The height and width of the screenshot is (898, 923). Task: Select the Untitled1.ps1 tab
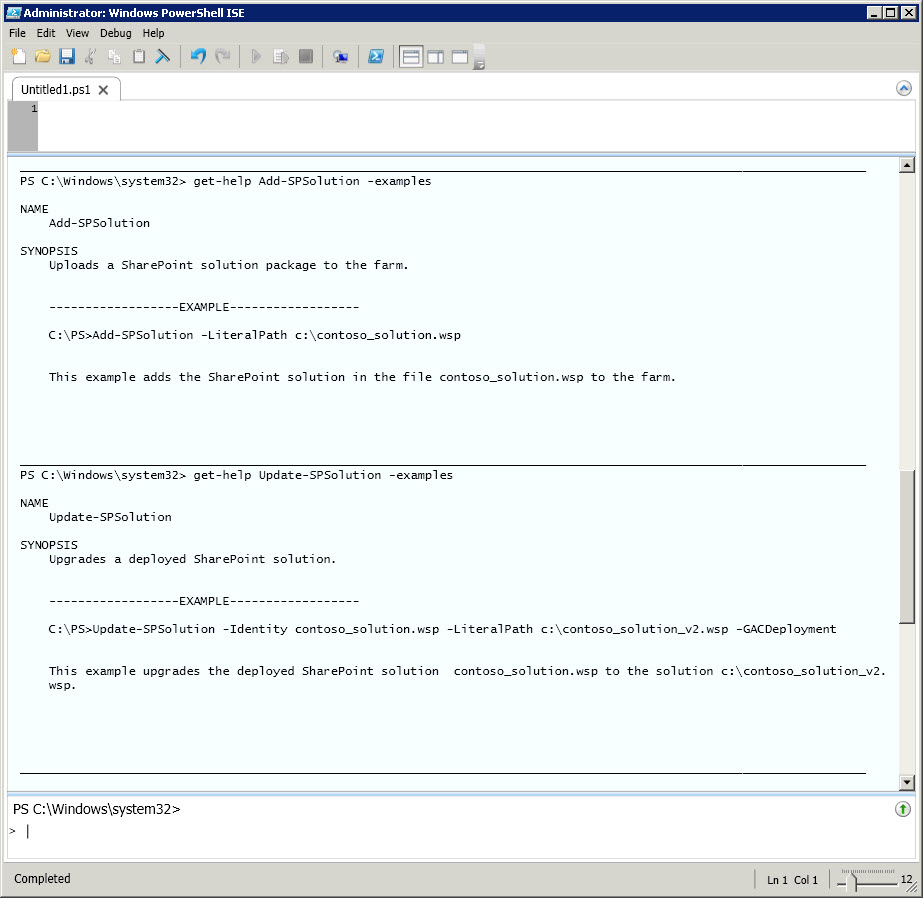[55, 89]
